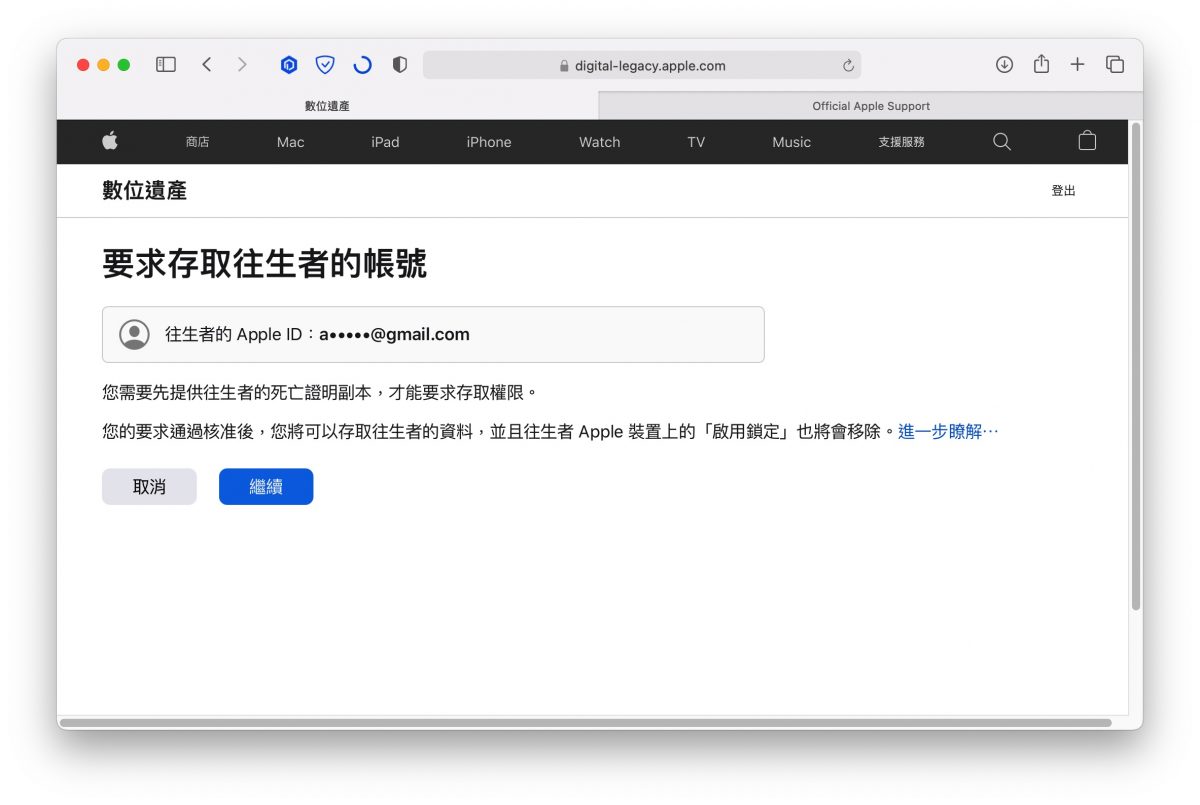This screenshot has height=805, width=1200.
Task: Click the 數位遺產 page header title
Action: point(144,191)
